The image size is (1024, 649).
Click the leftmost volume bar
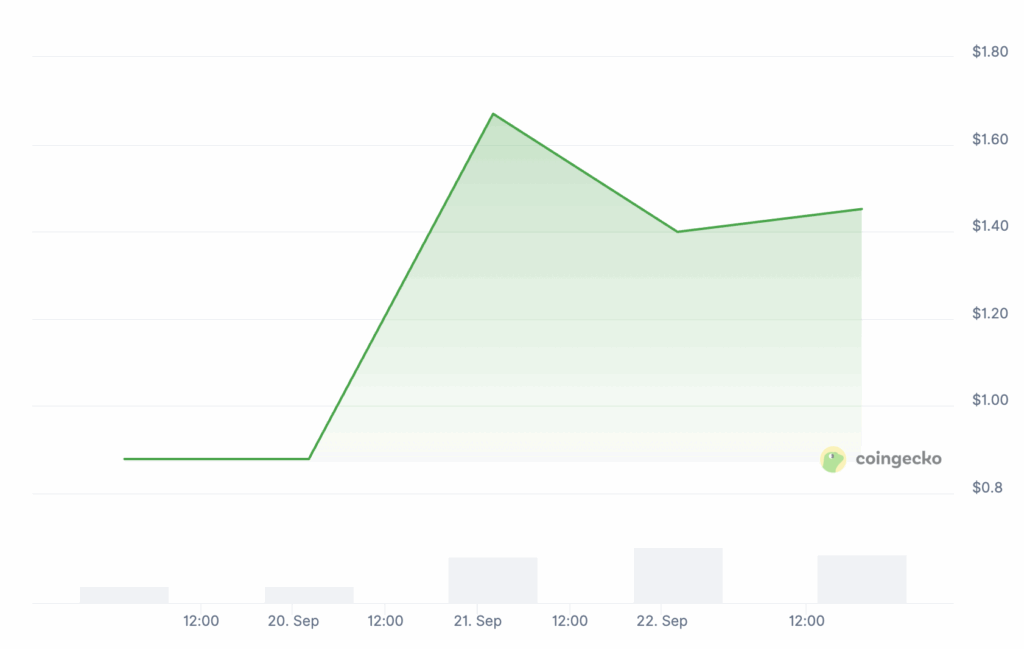124,595
